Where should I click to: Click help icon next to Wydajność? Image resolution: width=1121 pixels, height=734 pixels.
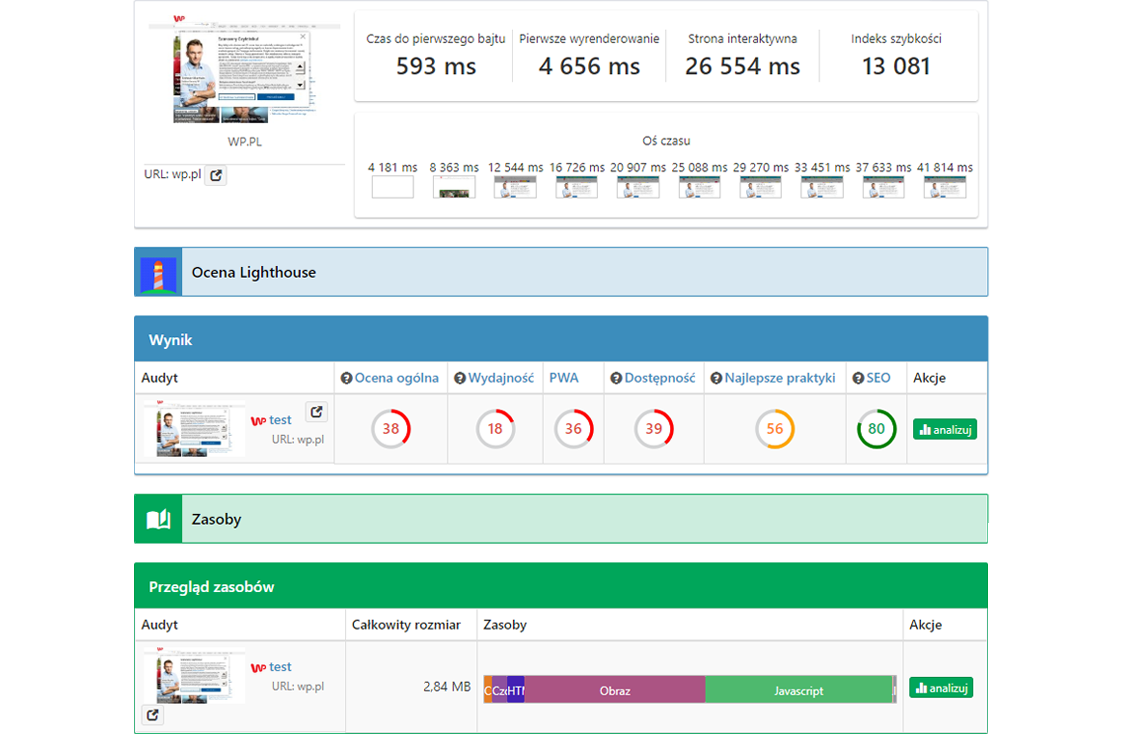coord(460,378)
